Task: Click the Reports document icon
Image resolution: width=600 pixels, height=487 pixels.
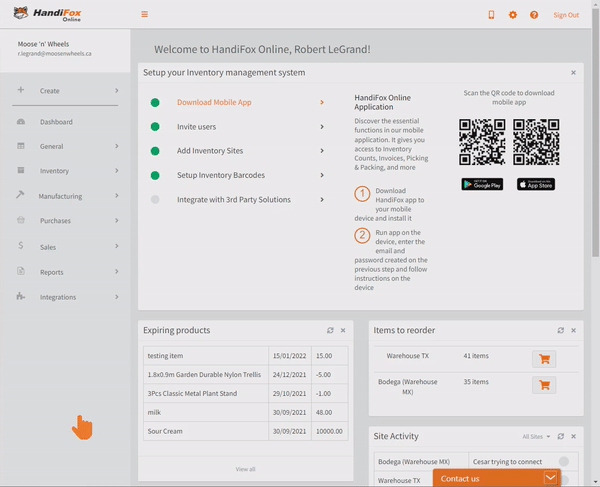Action: [x=21, y=271]
